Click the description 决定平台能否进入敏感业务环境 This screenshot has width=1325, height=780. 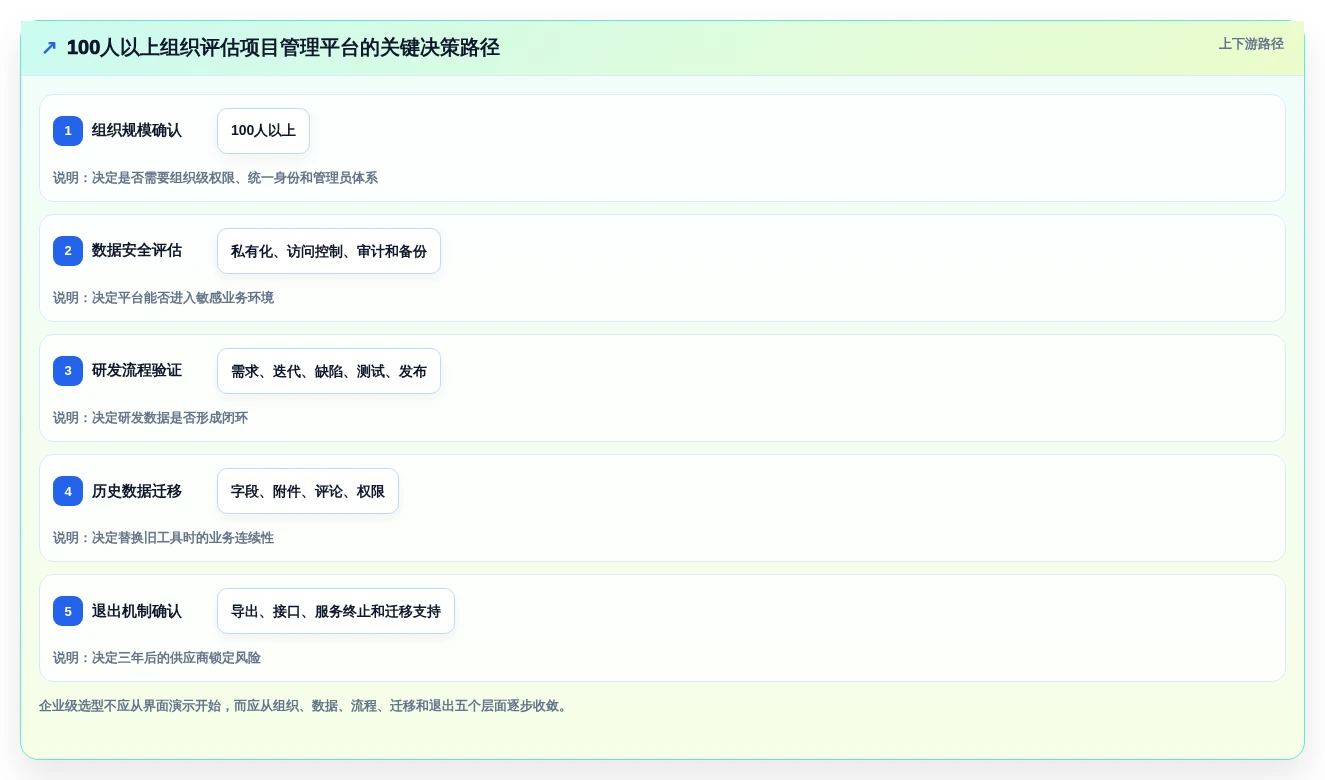183,298
